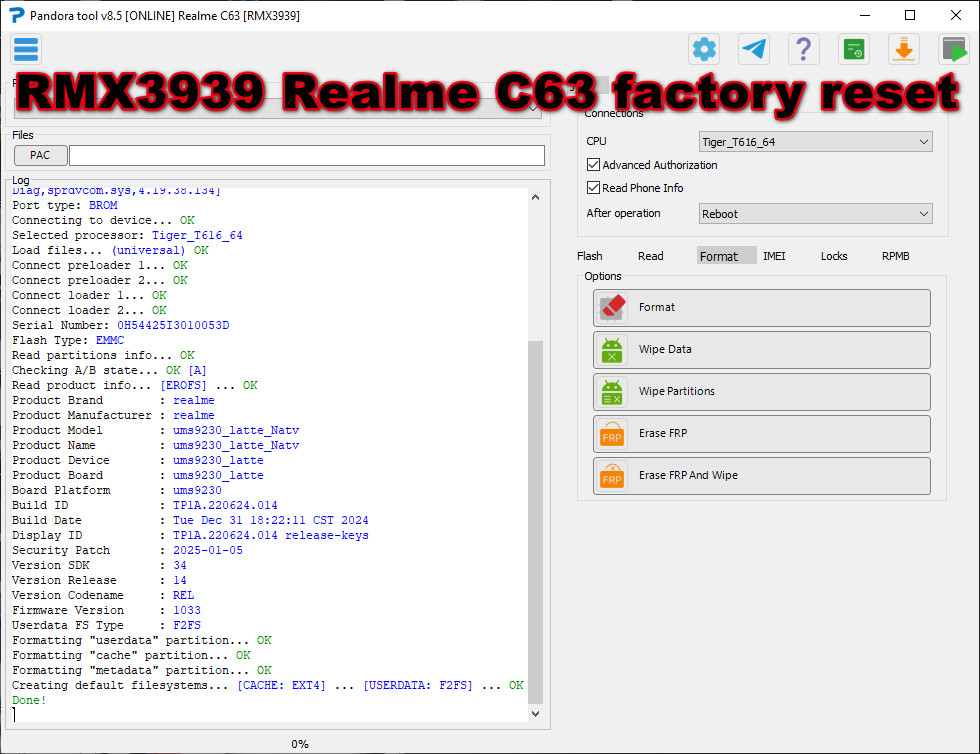Maximize the Pandora tool window

[x=910, y=15]
